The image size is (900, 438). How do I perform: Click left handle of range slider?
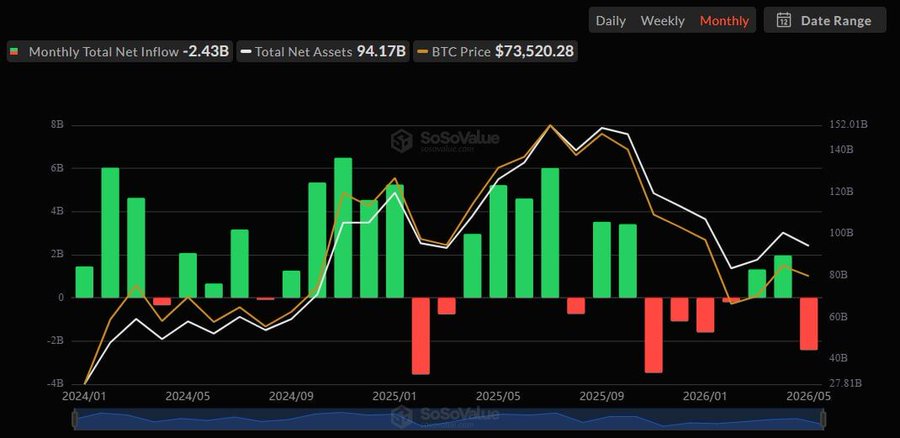click(x=75, y=419)
